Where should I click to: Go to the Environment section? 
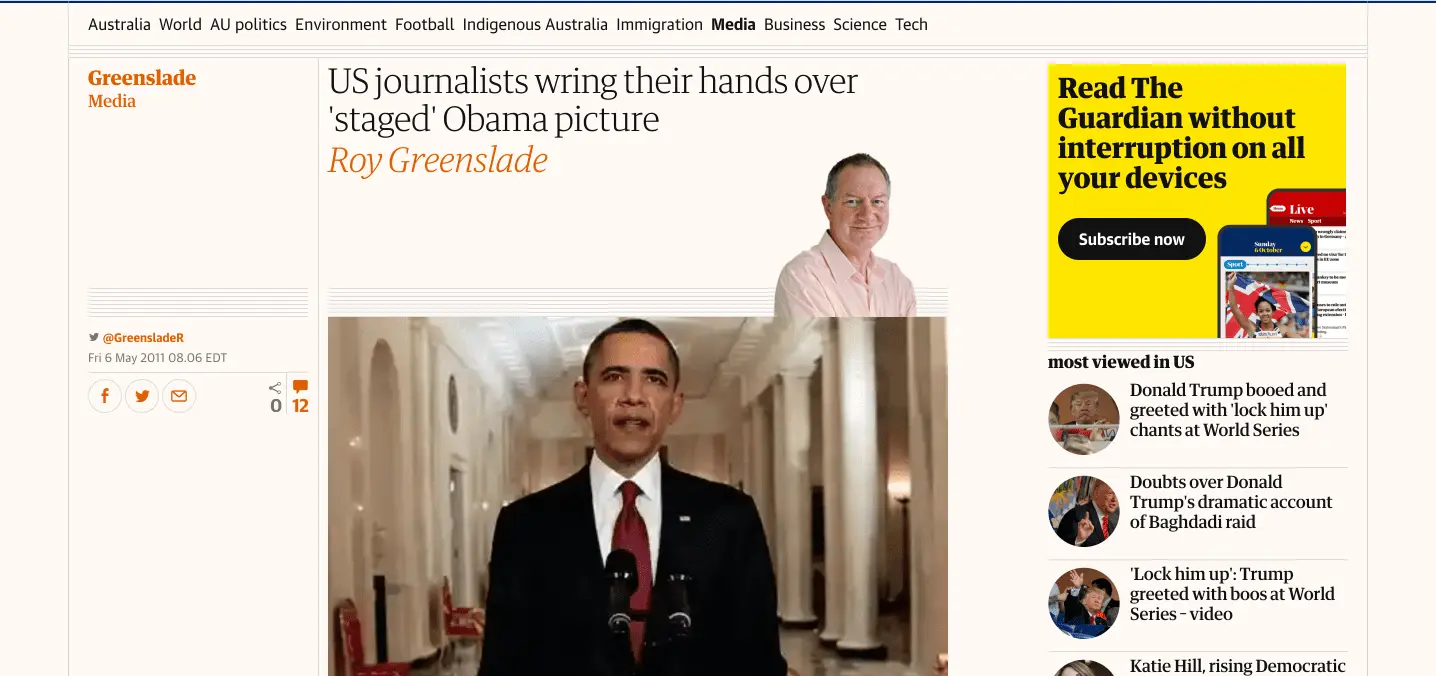tap(341, 24)
